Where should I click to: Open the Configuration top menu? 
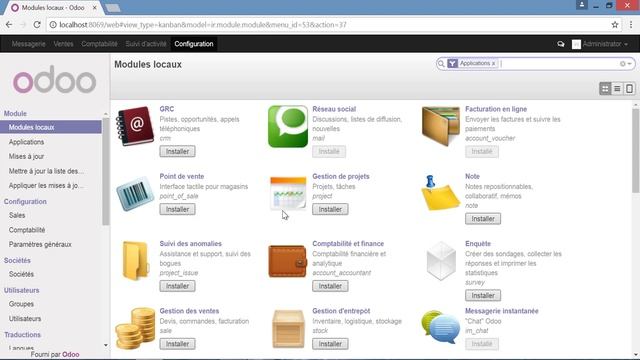point(194,44)
